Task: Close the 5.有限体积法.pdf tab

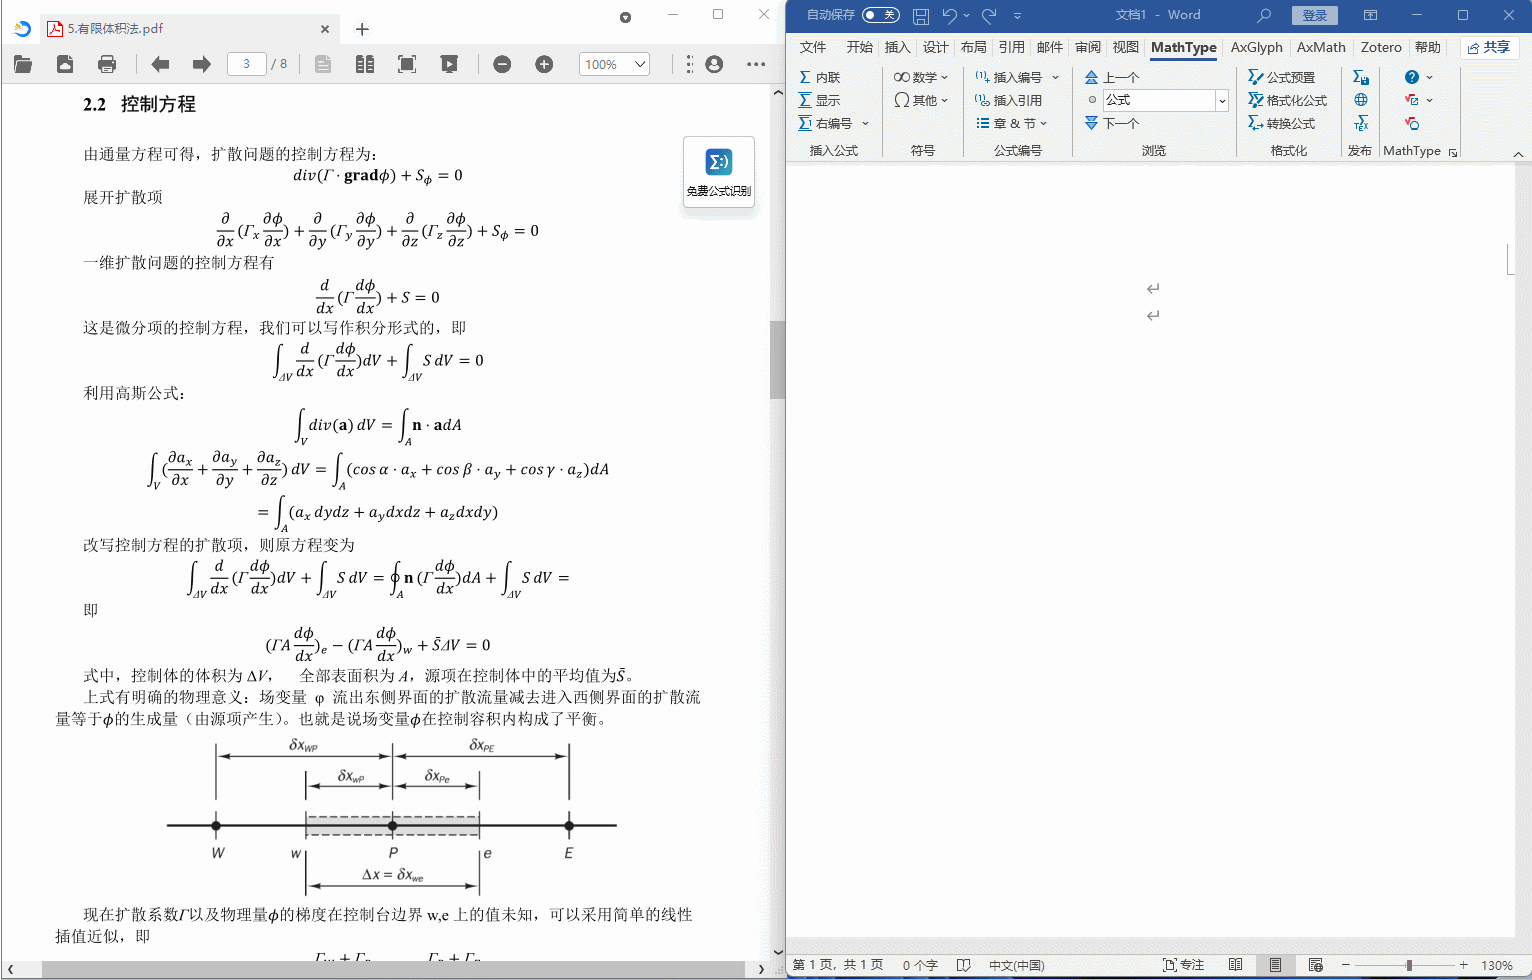Action: [x=325, y=29]
